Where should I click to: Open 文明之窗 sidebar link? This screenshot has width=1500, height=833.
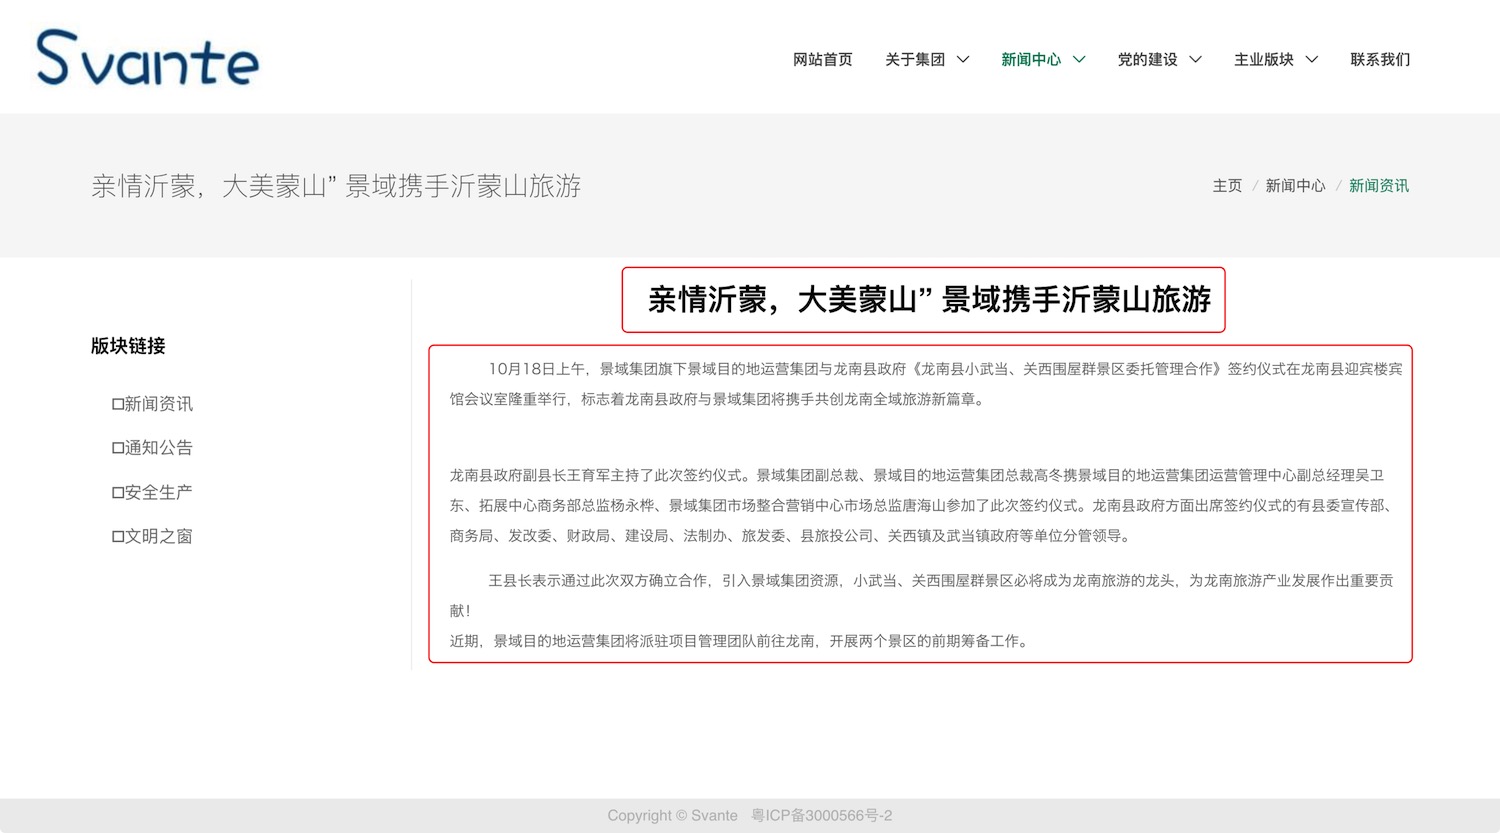[x=153, y=536]
